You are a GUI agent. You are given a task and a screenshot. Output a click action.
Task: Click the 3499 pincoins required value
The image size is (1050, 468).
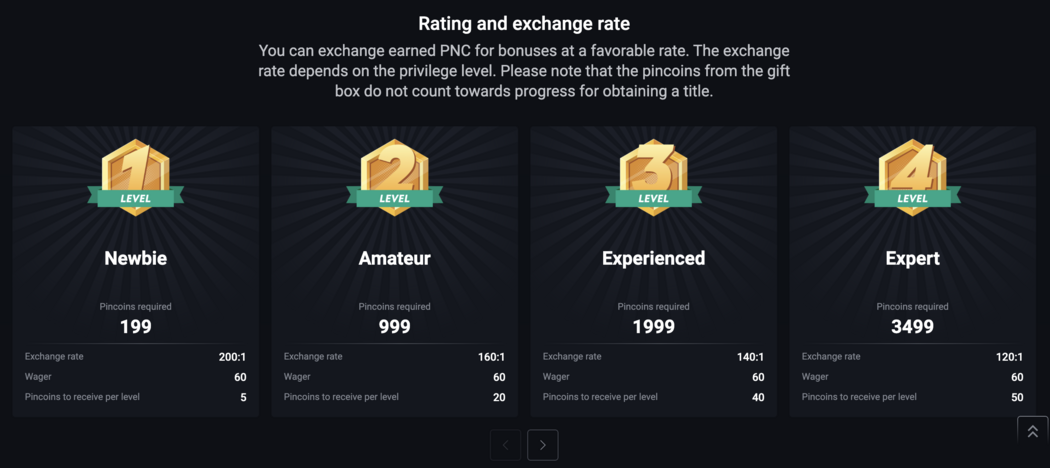(x=912, y=326)
